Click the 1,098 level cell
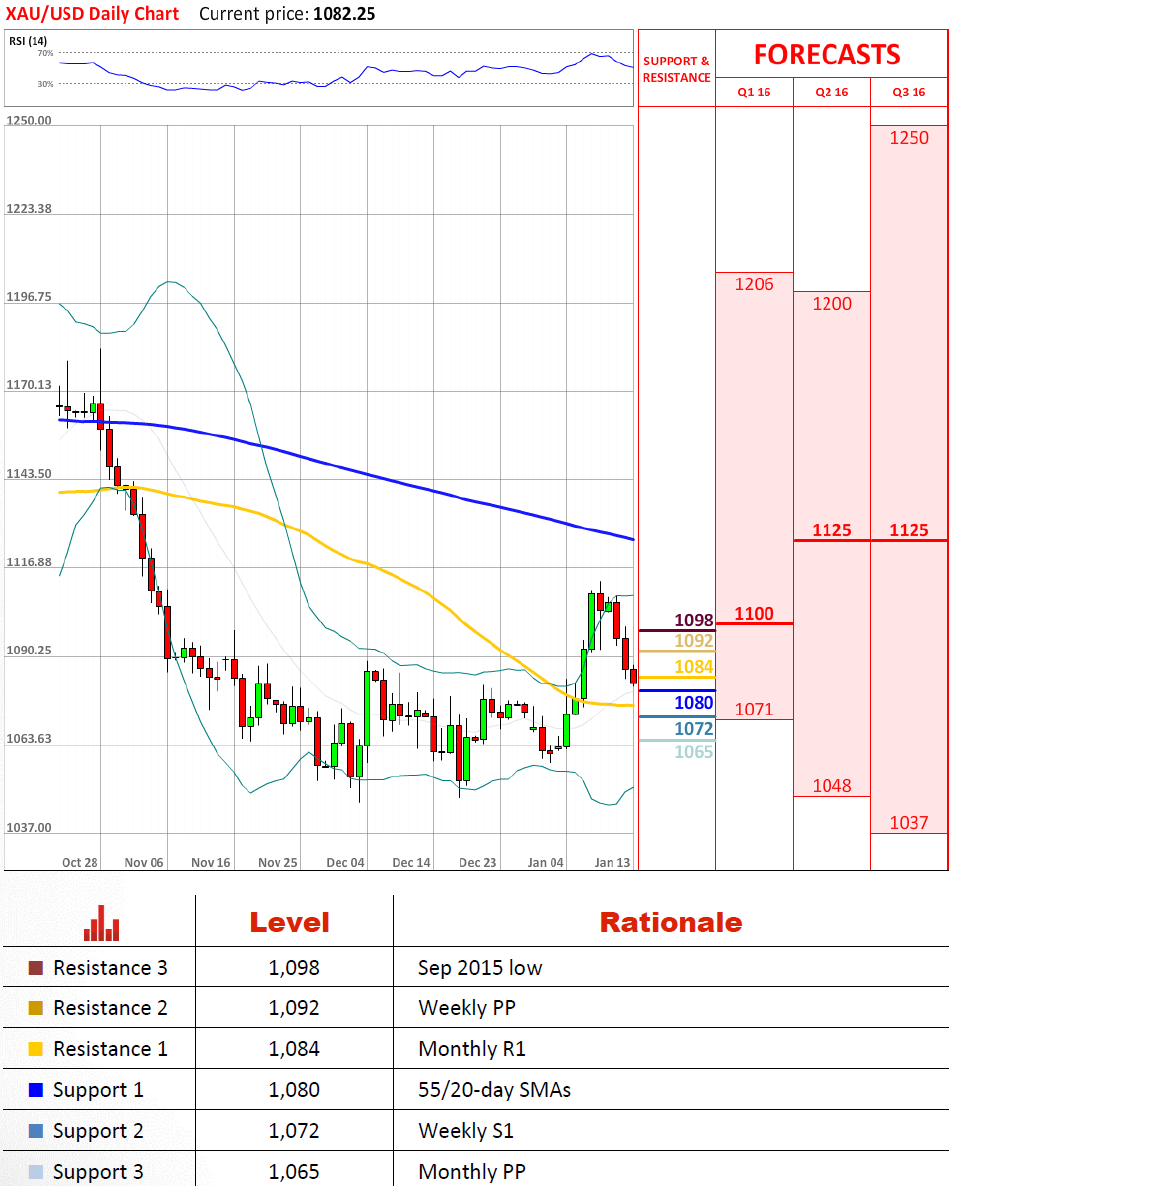 coord(294,968)
